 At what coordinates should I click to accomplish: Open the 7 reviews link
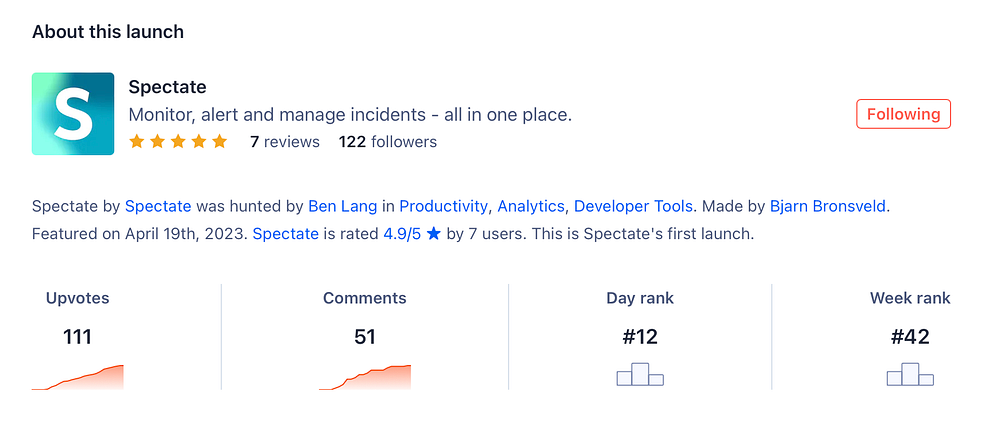coord(284,142)
